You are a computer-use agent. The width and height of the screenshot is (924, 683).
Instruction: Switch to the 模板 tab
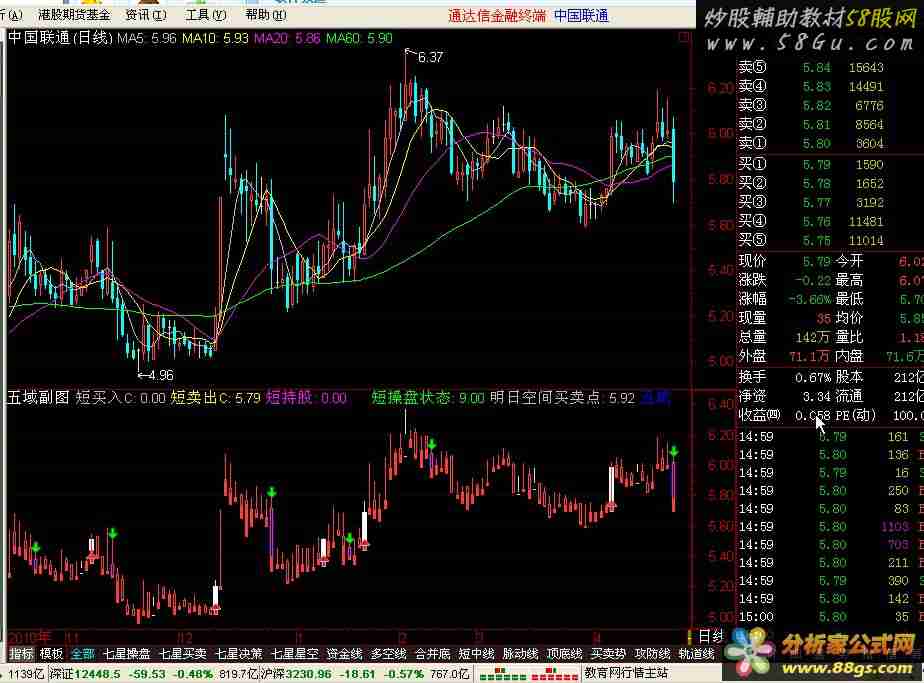click(x=51, y=654)
